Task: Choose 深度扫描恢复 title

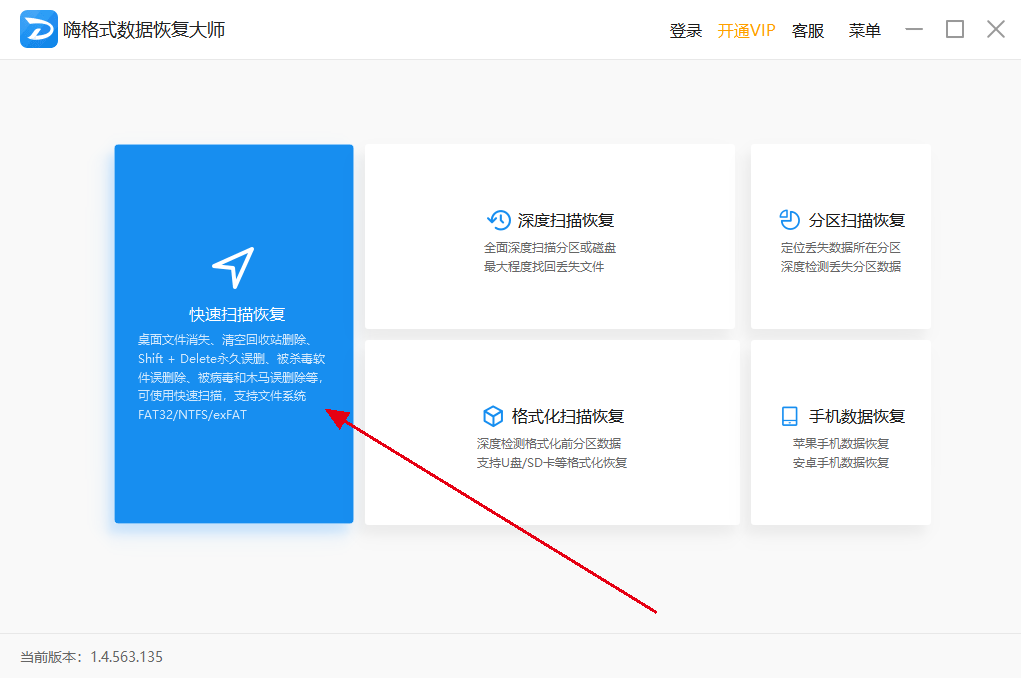Action: click(566, 221)
